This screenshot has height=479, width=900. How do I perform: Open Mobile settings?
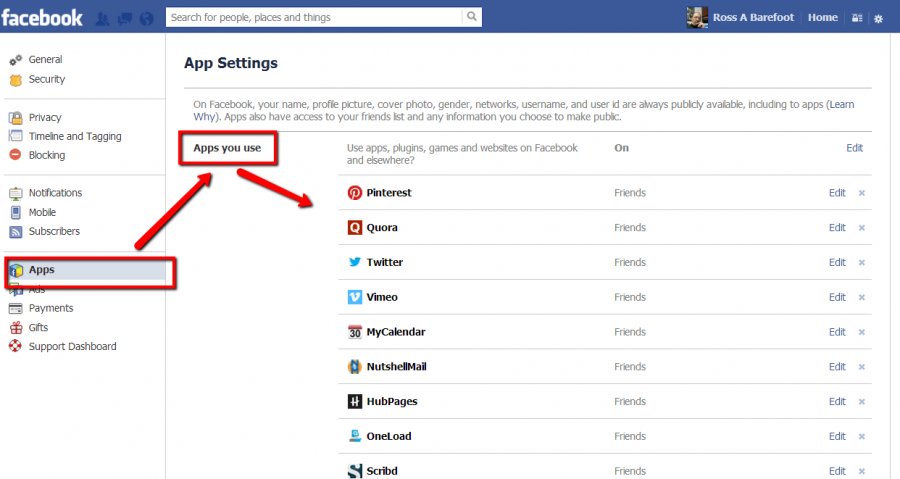(42, 212)
